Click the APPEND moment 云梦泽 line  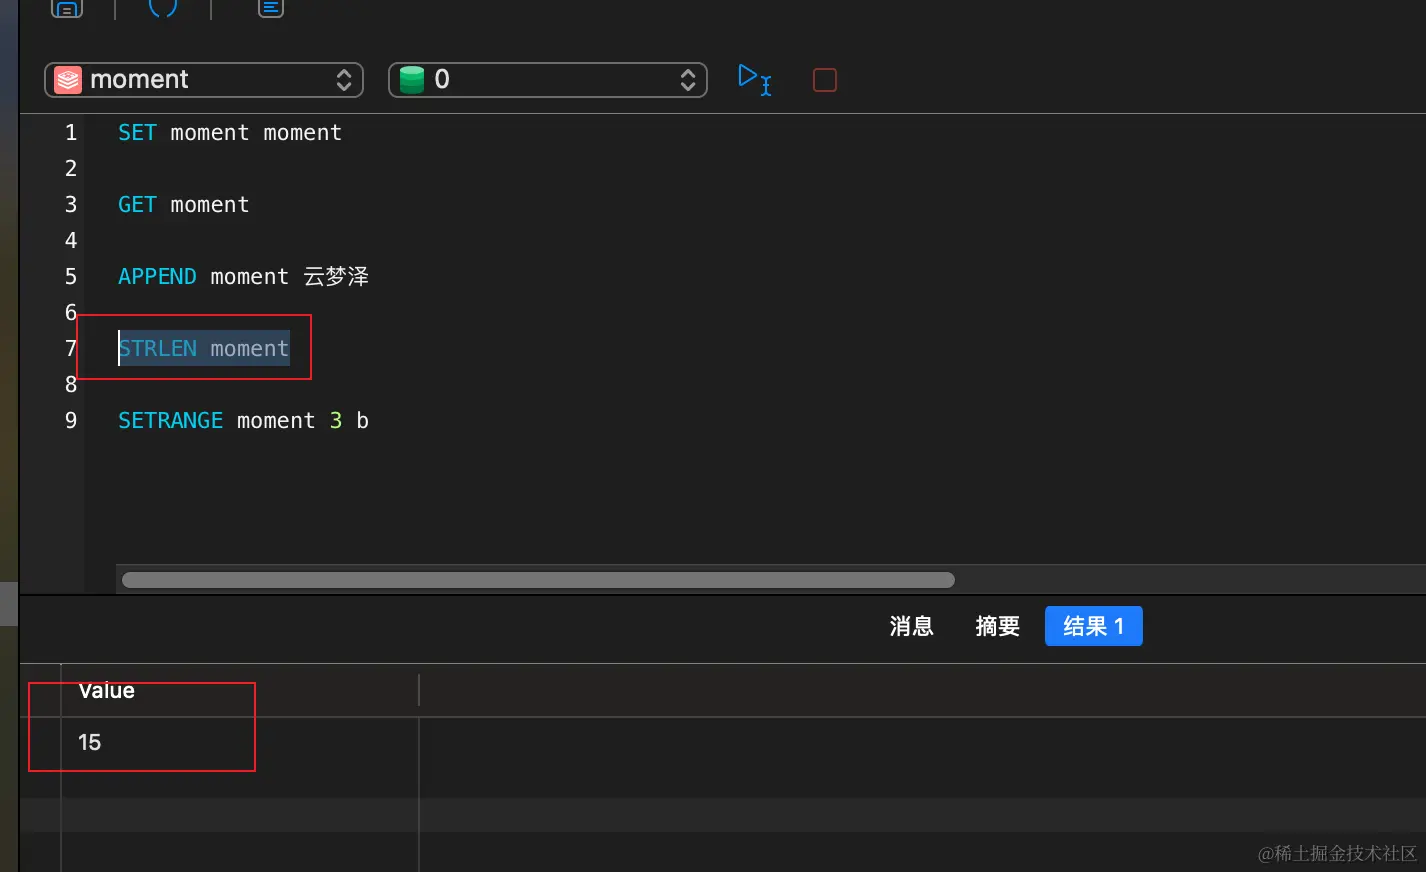pyautogui.click(x=243, y=277)
